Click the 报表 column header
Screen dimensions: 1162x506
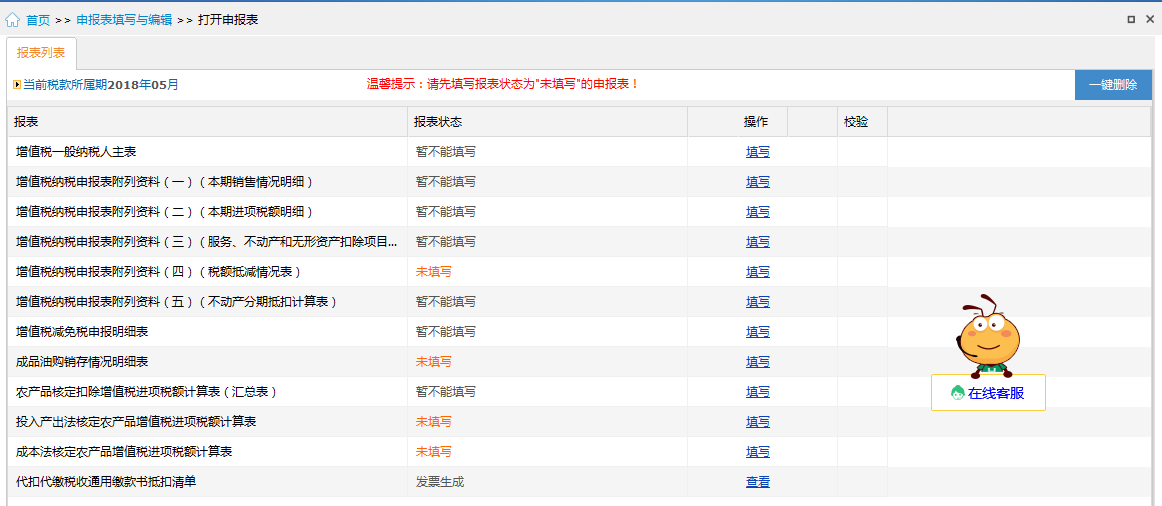(208, 121)
